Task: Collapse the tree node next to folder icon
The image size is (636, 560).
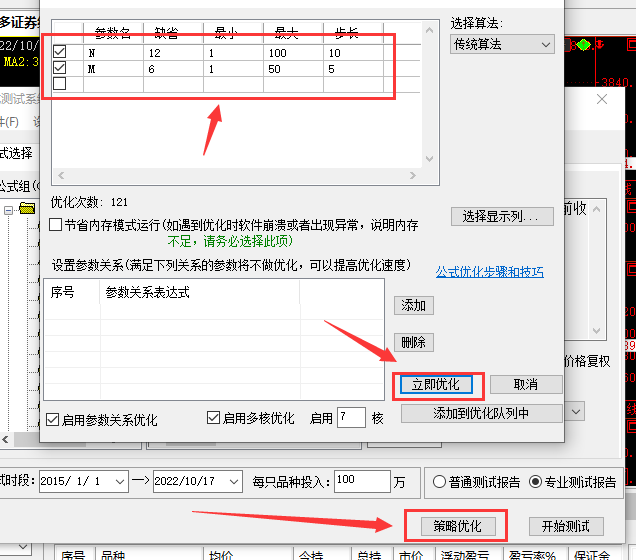Action: [8, 210]
